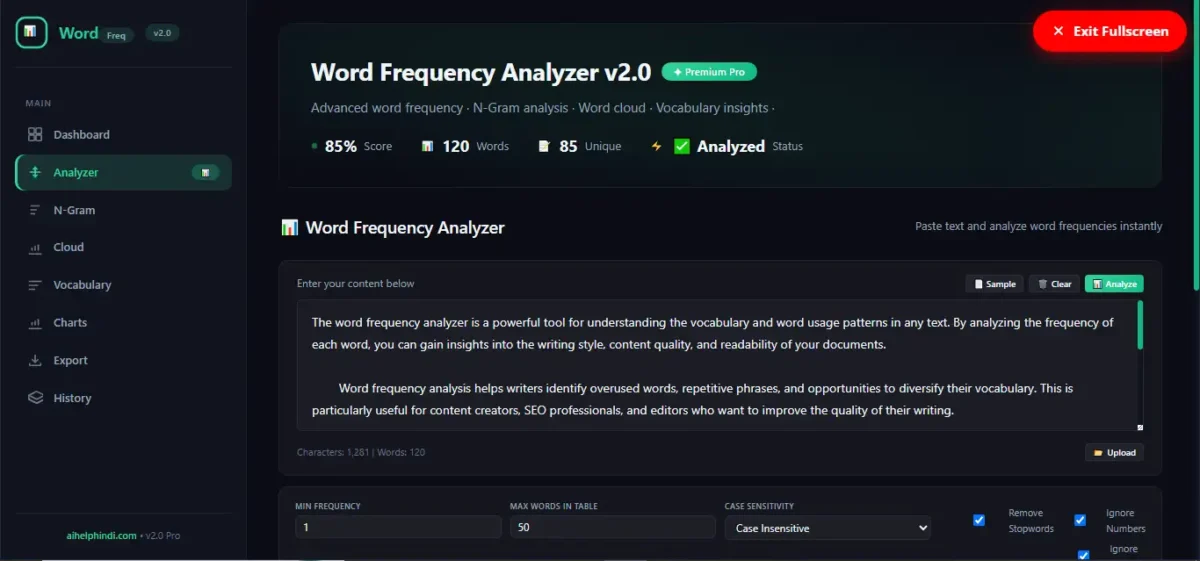Click into the Min Frequency field

(398, 527)
